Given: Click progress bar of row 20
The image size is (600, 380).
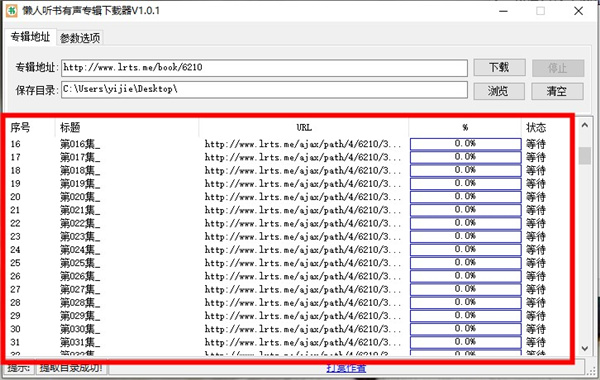Looking at the screenshot, I should (x=465, y=197).
